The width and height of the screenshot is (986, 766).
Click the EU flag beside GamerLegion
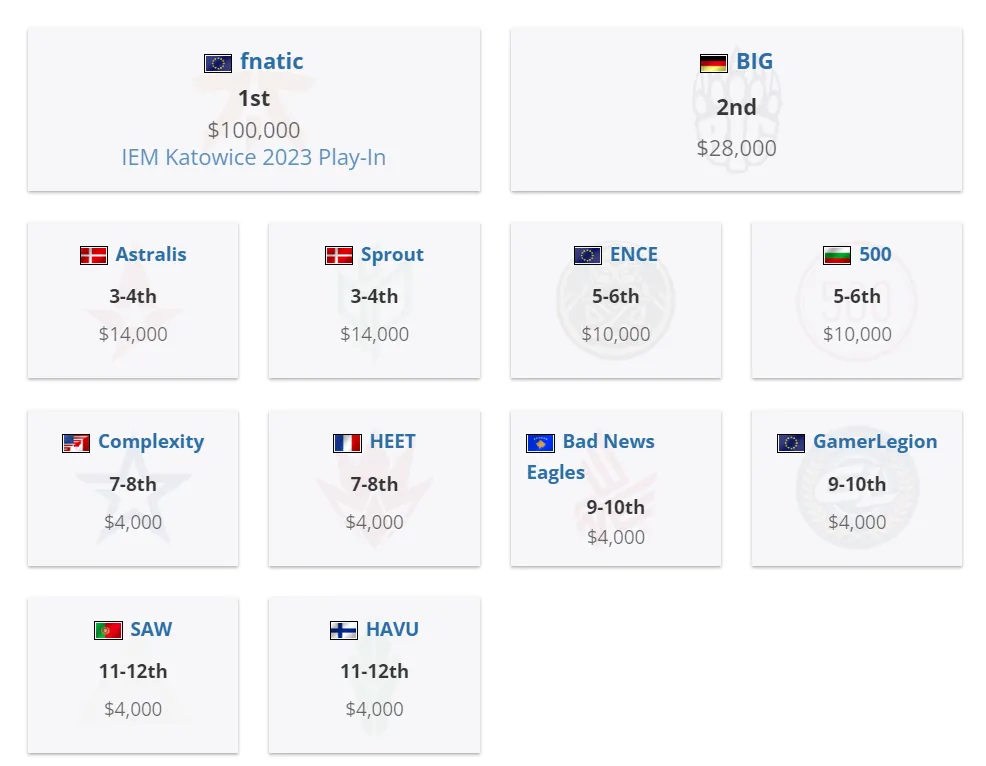pyautogui.click(x=790, y=443)
